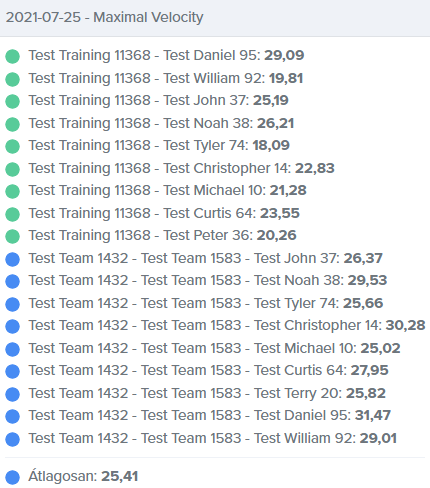The image size is (430, 488).
Task: Click green dot beside Training William 92 entry
Action: point(12,79)
